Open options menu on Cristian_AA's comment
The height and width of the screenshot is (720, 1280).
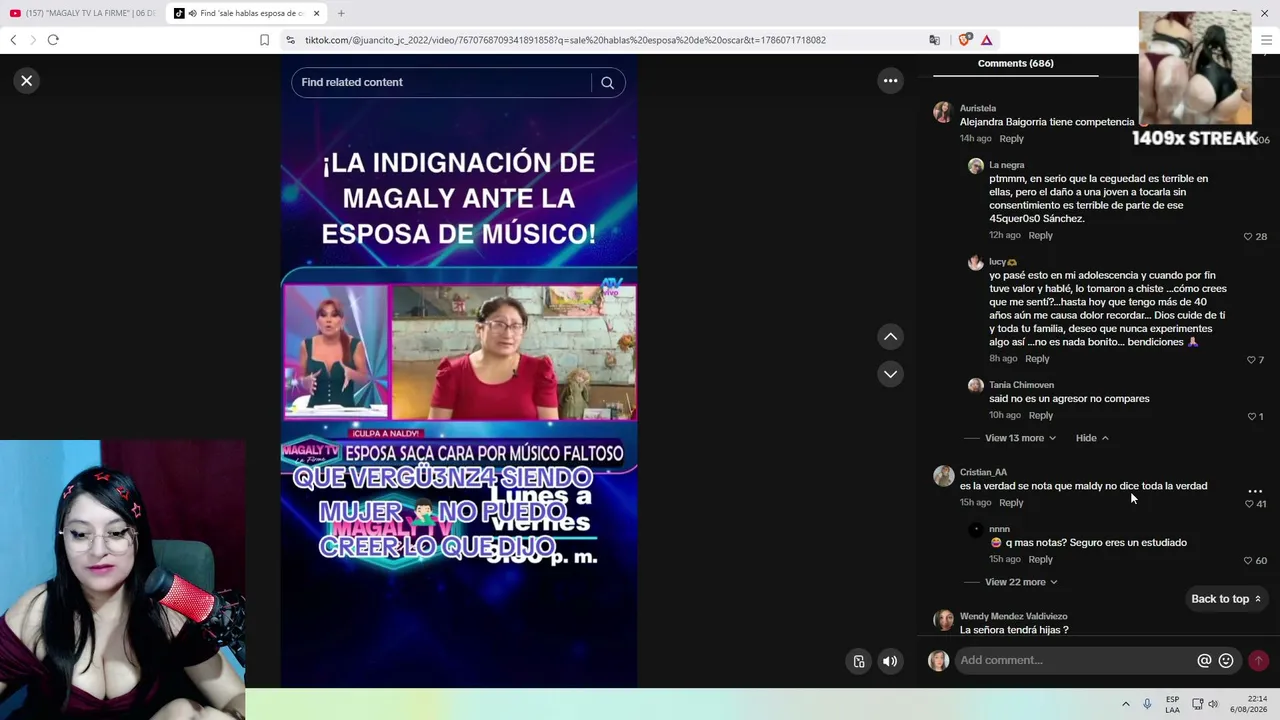click(x=1255, y=491)
